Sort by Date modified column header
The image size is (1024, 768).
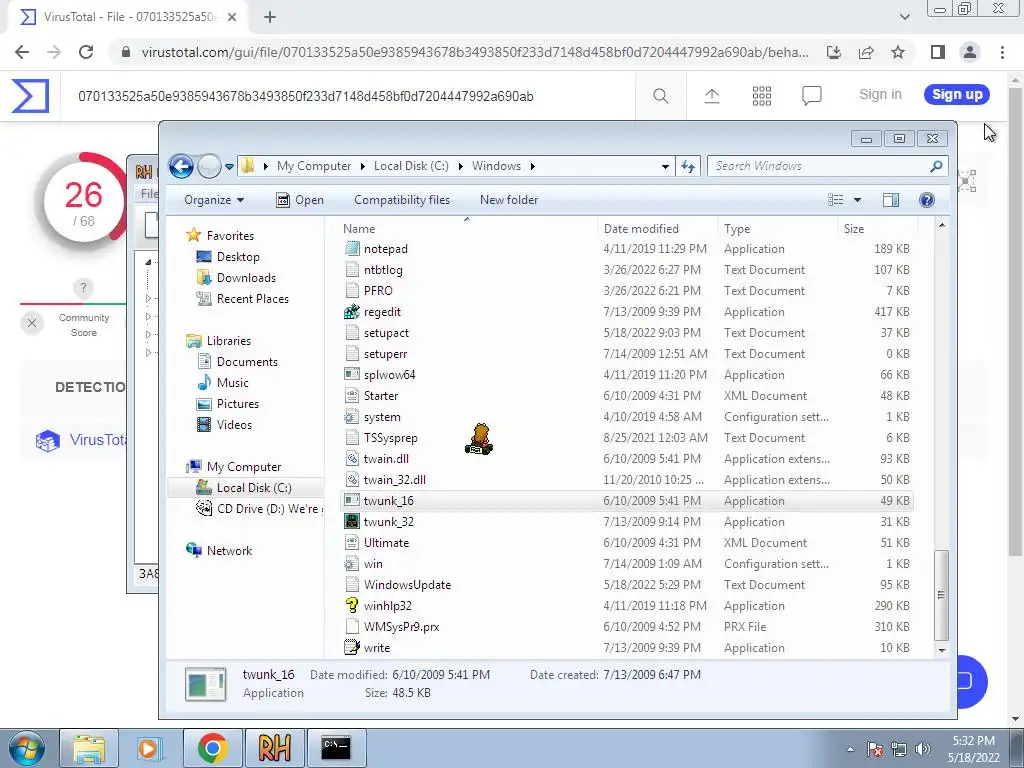(657, 229)
